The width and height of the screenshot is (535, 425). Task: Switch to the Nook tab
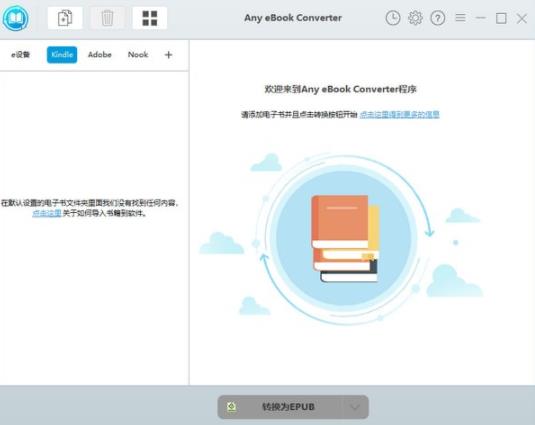[x=138, y=55]
